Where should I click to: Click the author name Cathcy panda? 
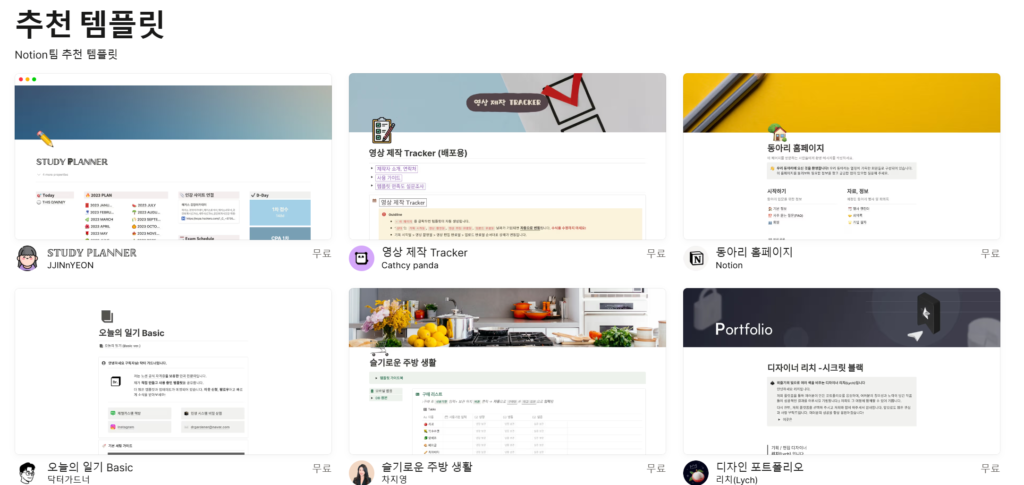[410, 266]
